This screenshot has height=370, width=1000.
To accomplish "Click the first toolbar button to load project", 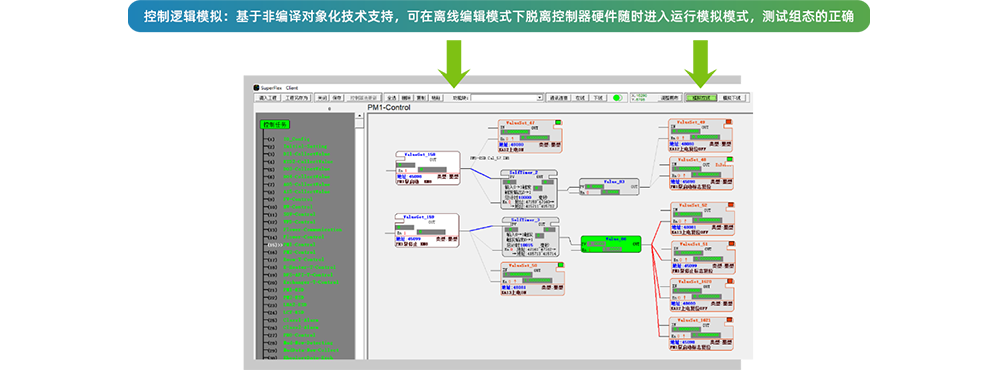I will [x=268, y=98].
